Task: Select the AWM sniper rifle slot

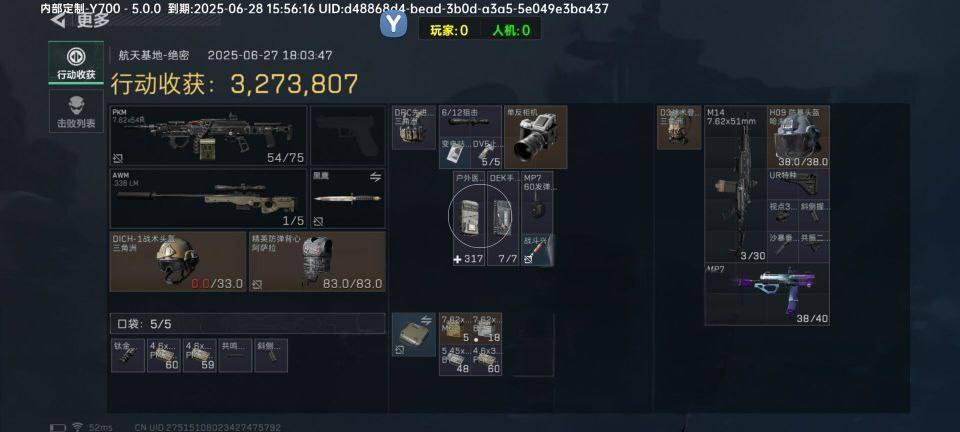Action: 208,199
